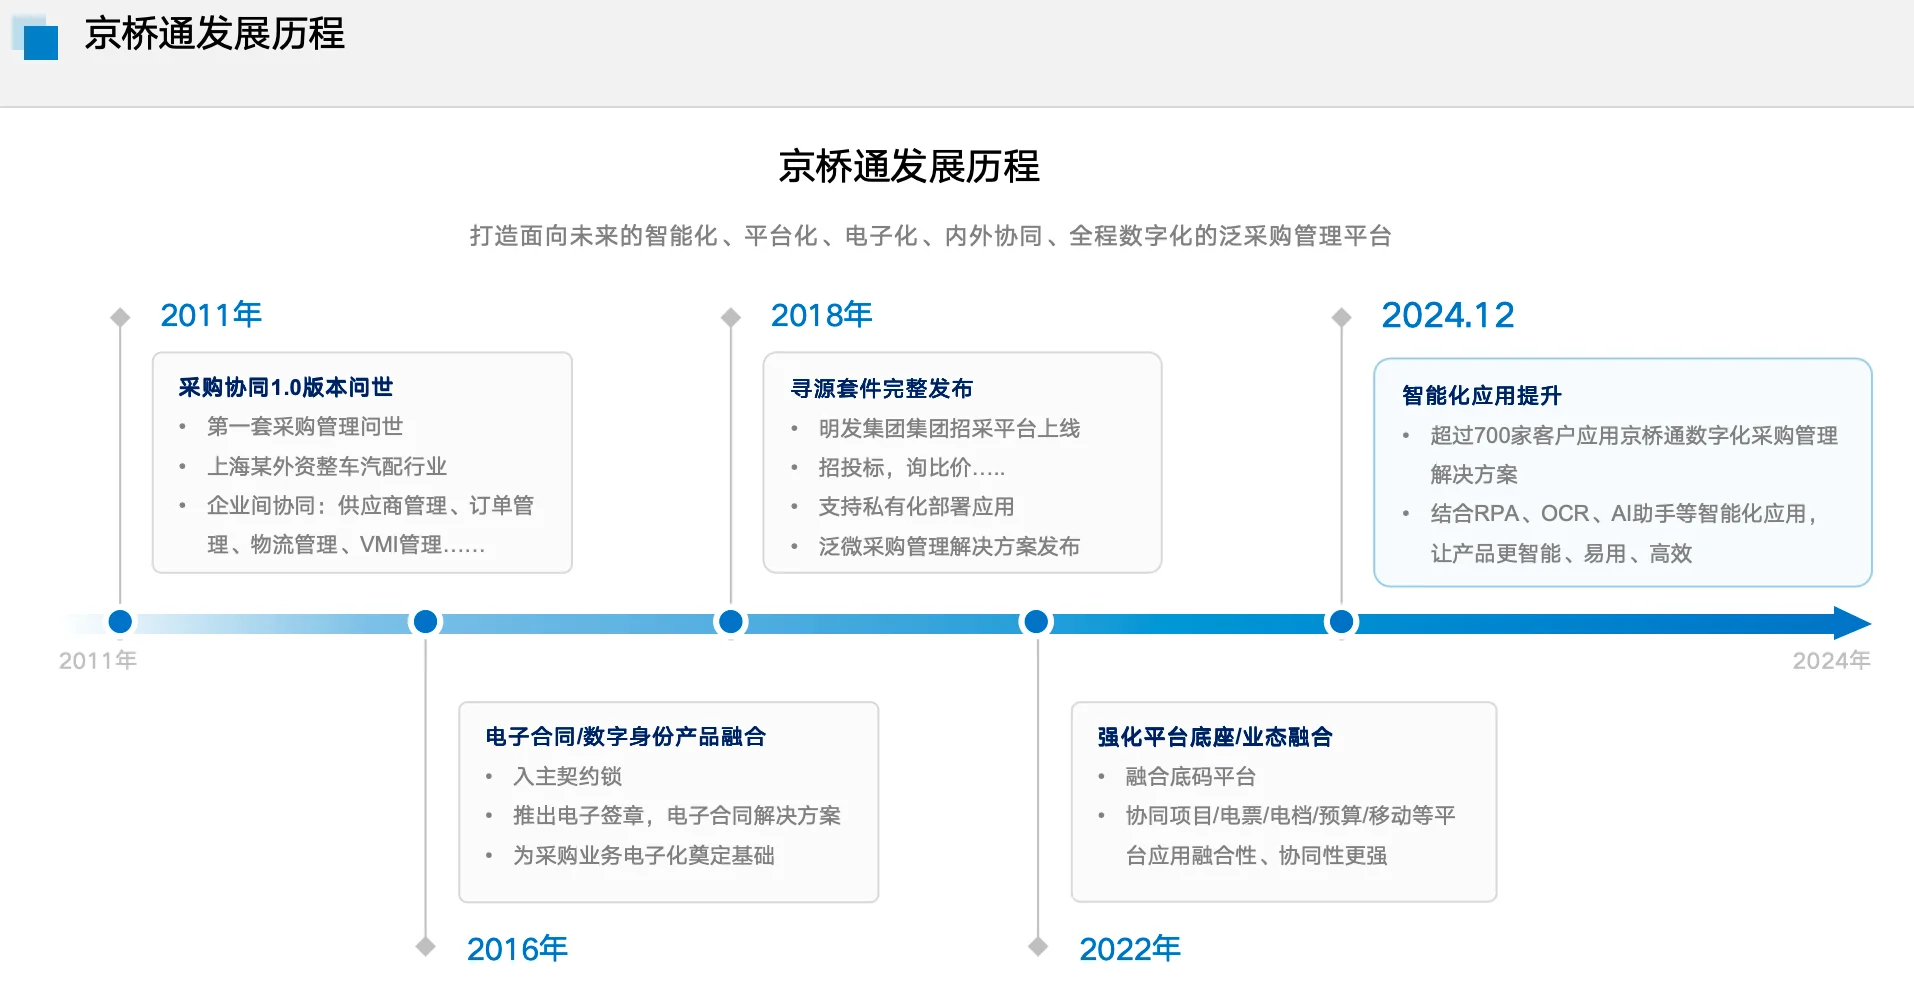
Task: Select the diamond marker above 2011年
Action: pyautogui.click(x=120, y=316)
